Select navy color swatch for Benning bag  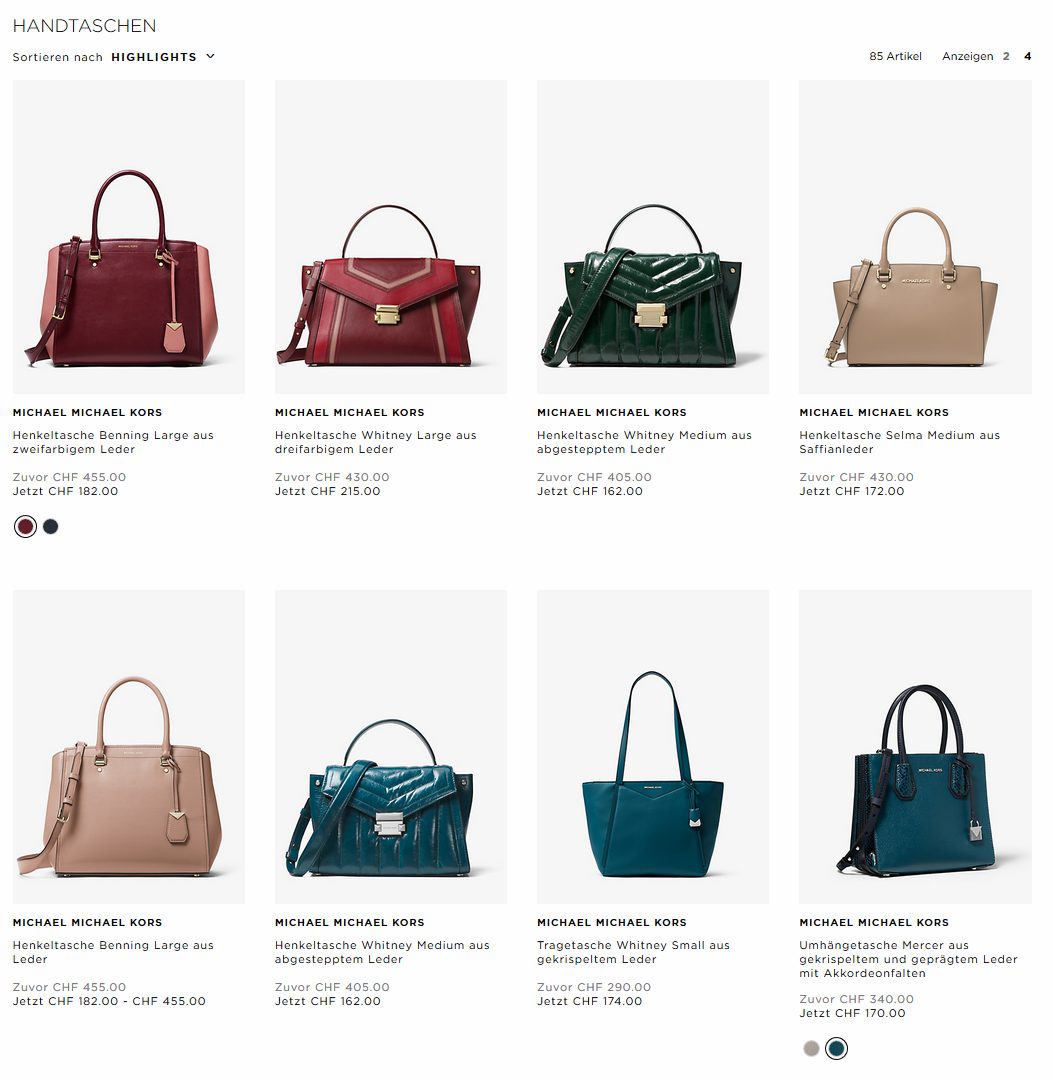[x=50, y=527]
